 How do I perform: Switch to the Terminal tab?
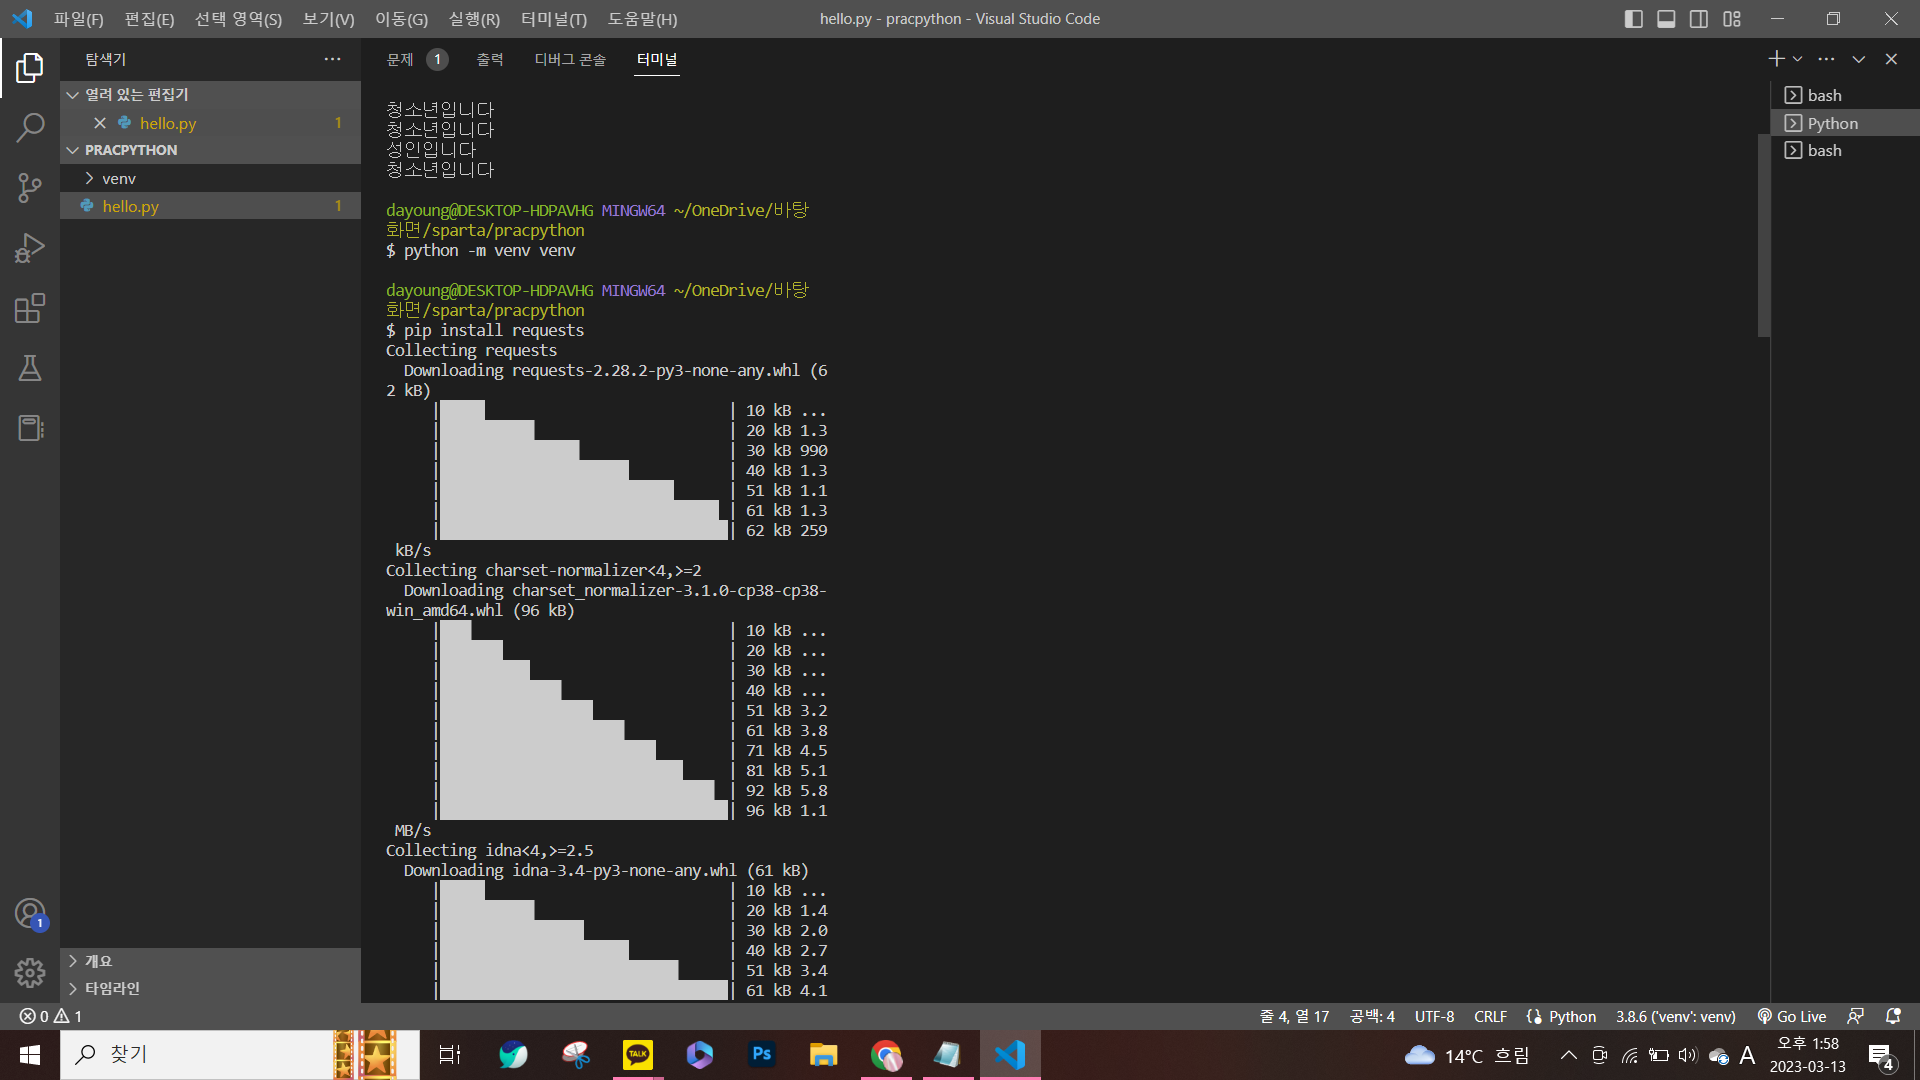pos(657,59)
